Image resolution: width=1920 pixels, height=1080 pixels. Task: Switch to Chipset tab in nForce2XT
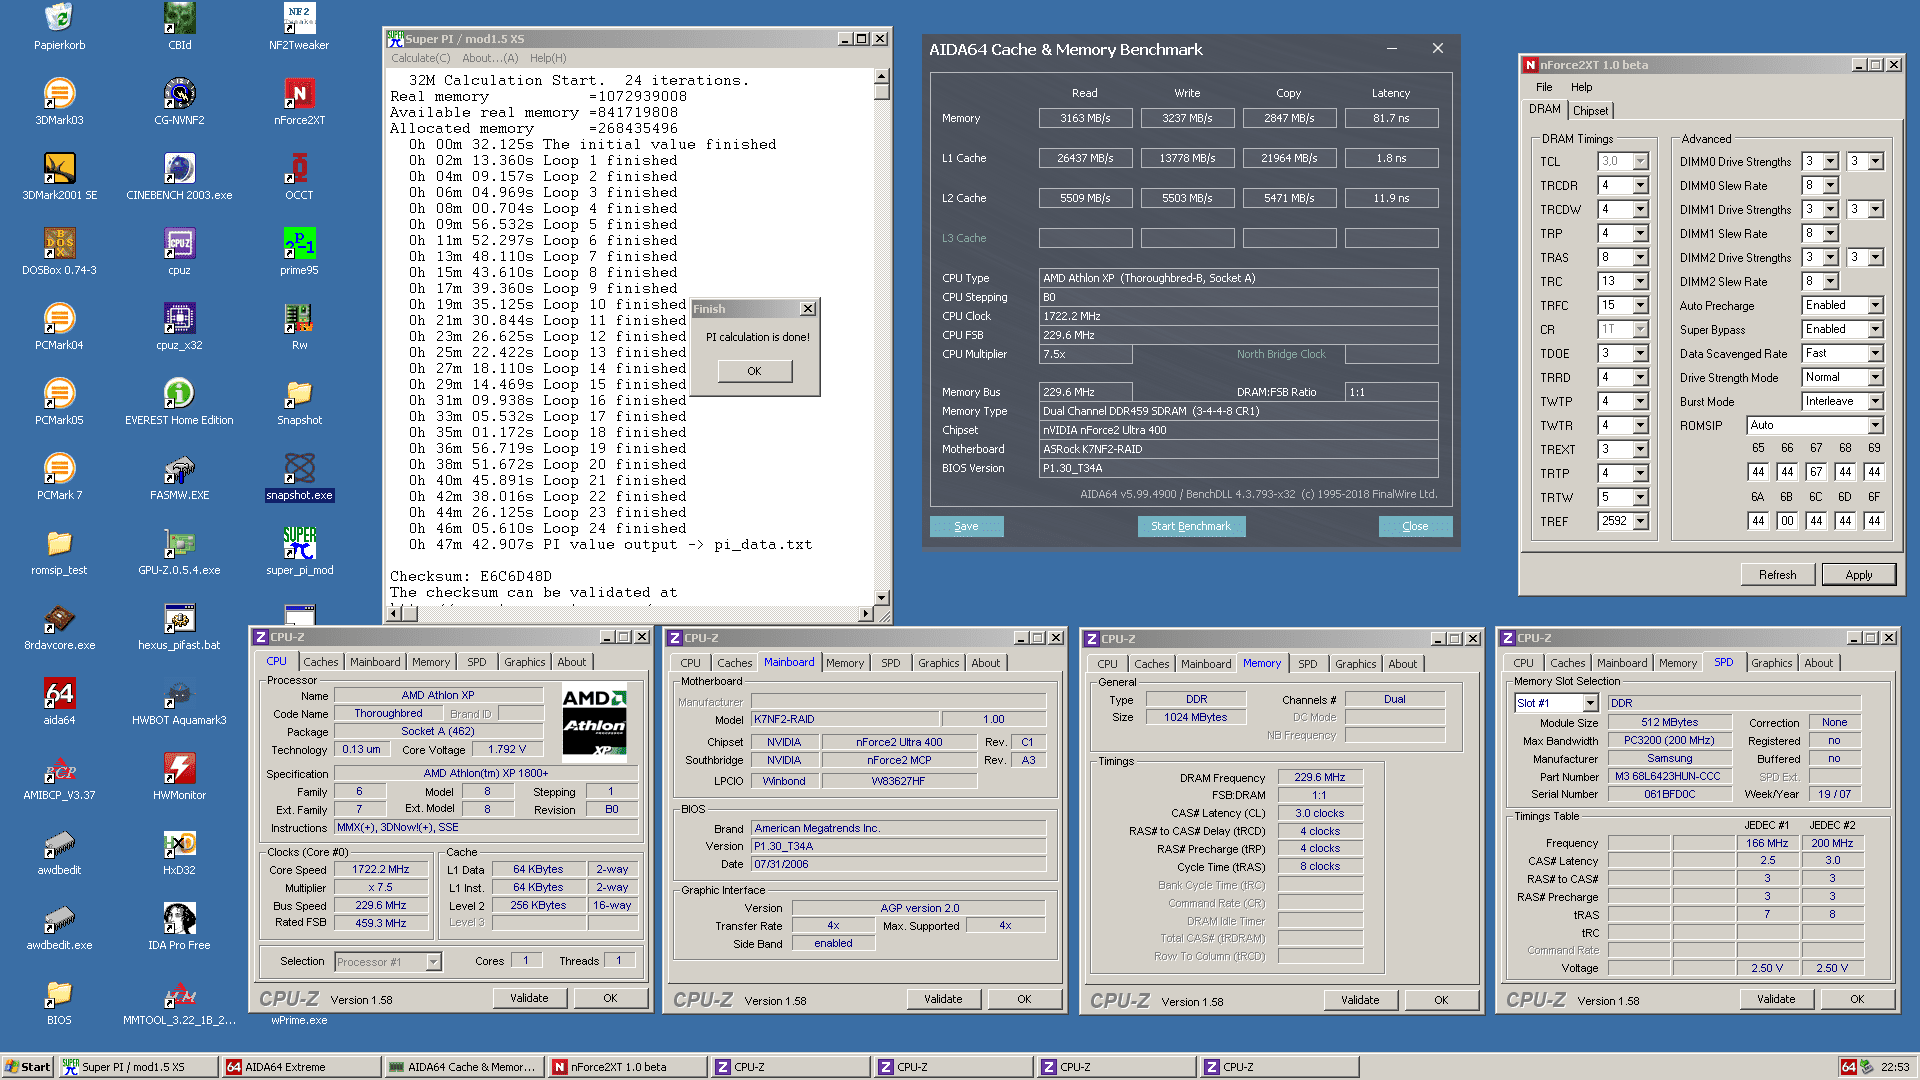(x=1590, y=111)
